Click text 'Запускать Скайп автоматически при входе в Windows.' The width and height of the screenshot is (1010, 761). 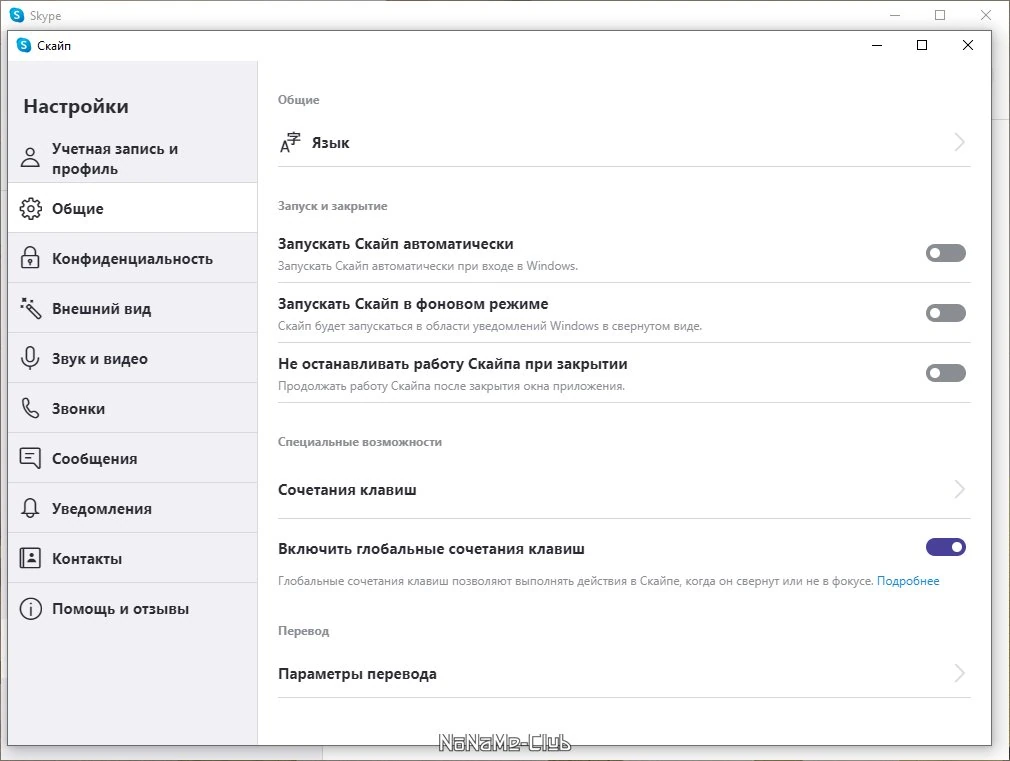point(428,265)
